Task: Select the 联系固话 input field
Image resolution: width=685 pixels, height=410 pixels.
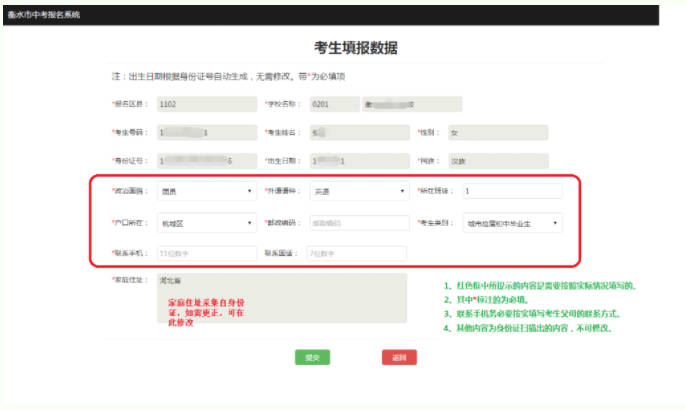Action: [x=356, y=254]
